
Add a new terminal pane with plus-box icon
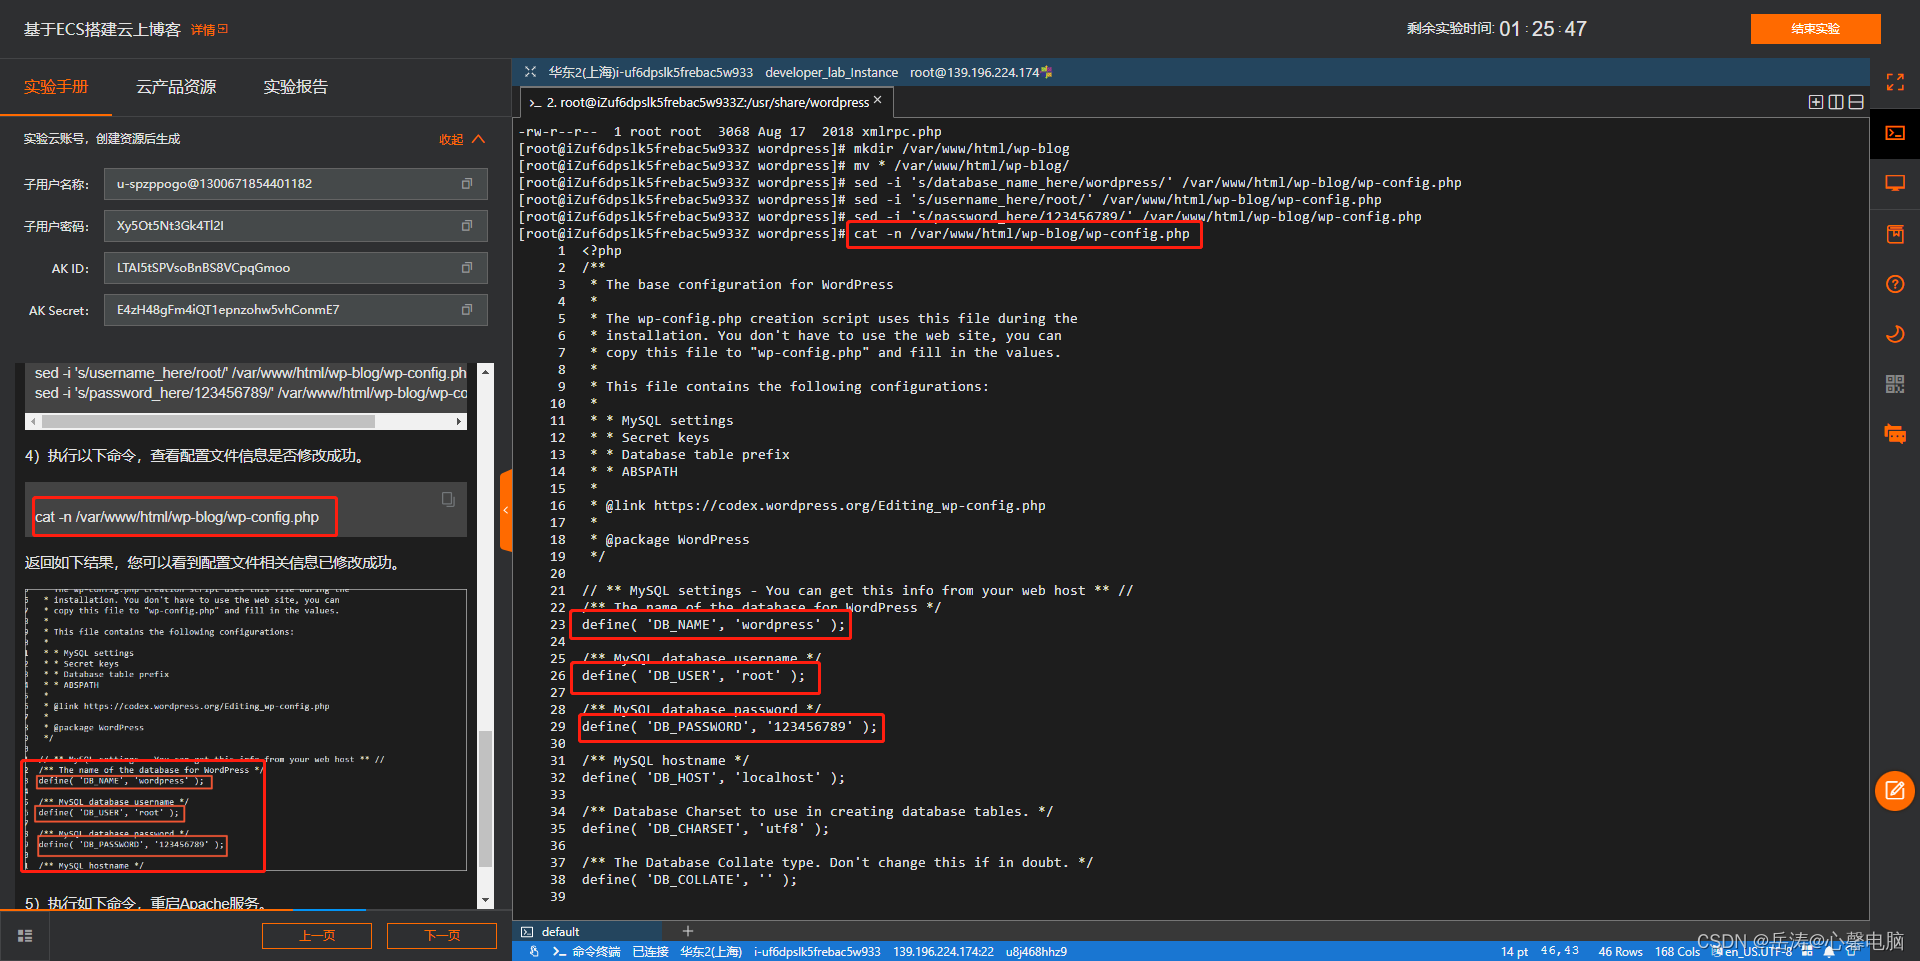point(1816,102)
